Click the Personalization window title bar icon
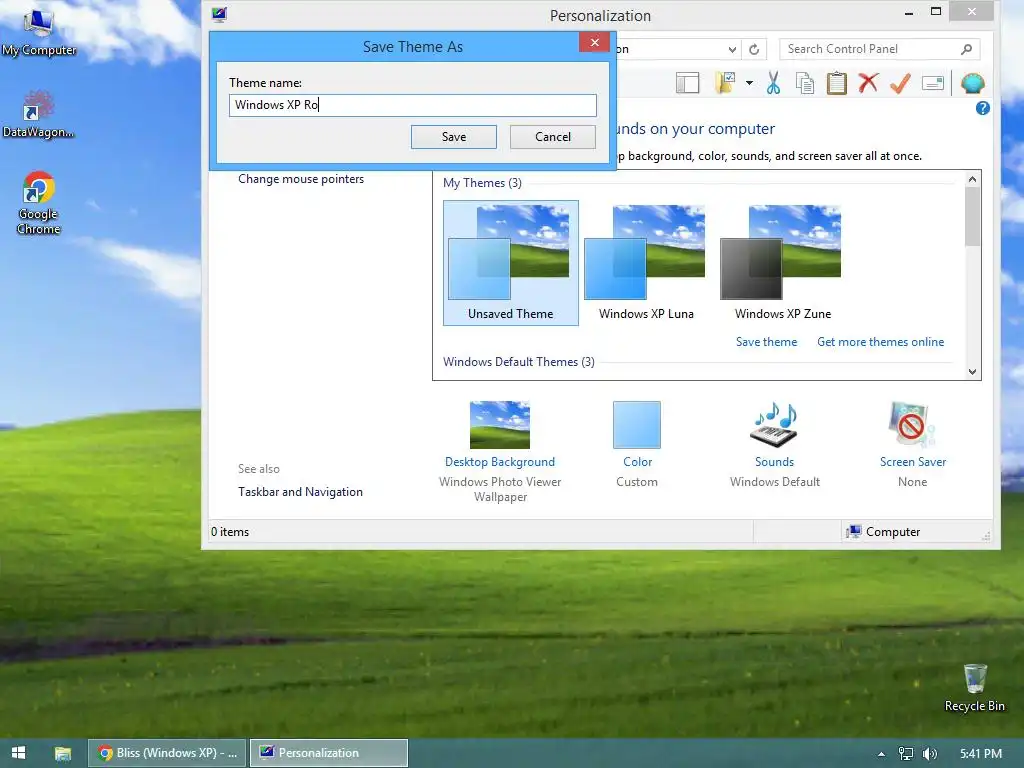The width and height of the screenshot is (1024, 768). pyautogui.click(x=219, y=15)
